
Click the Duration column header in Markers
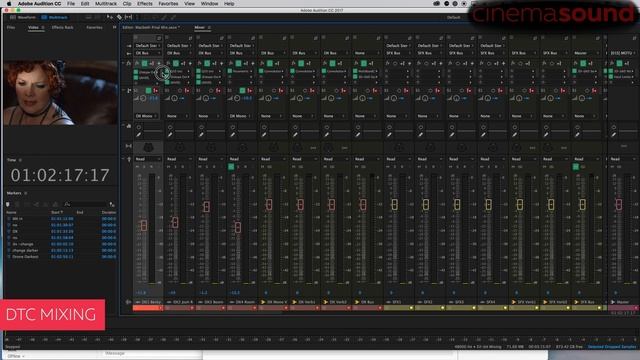109,212
